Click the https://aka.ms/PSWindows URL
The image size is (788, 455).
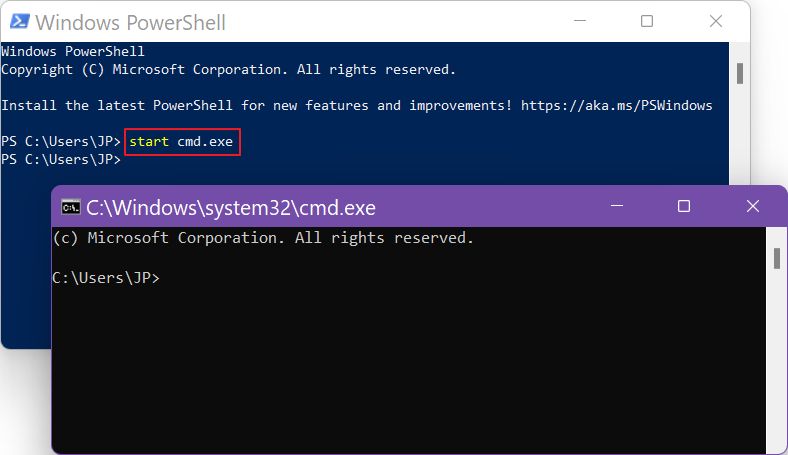[616, 106]
